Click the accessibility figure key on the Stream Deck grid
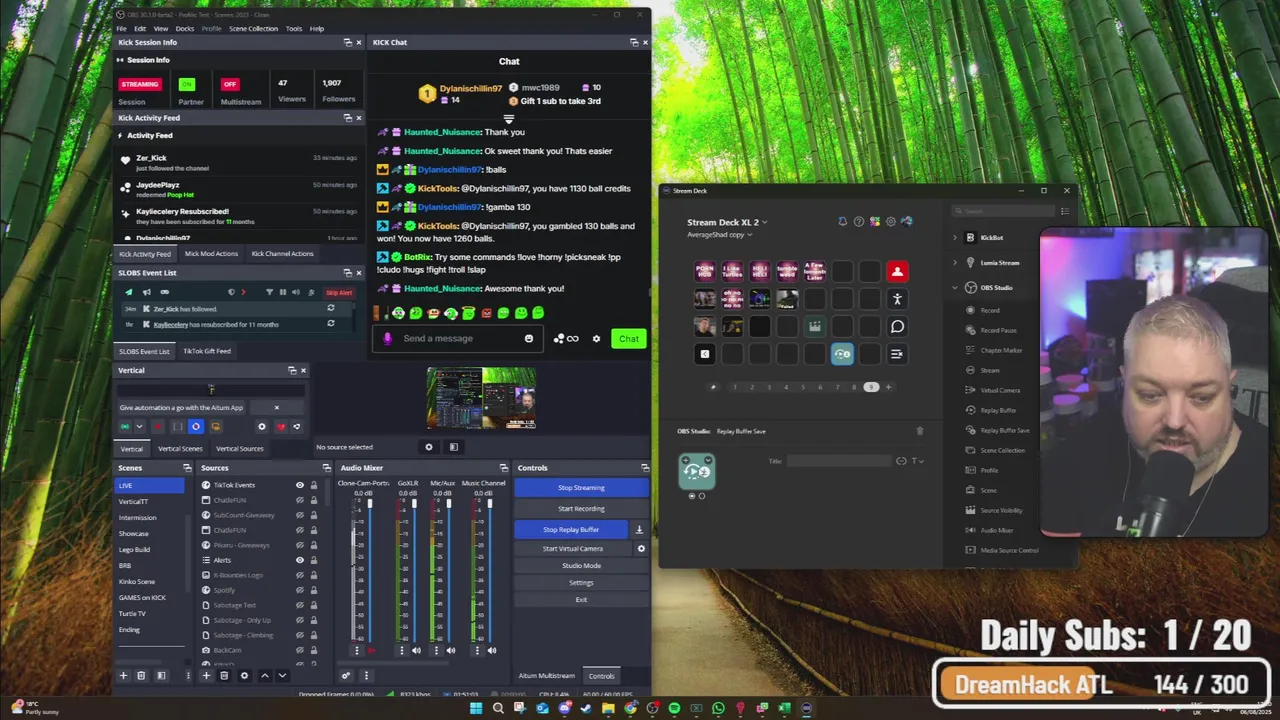The image size is (1280, 720). pyautogui.click(x=897, y=299)
